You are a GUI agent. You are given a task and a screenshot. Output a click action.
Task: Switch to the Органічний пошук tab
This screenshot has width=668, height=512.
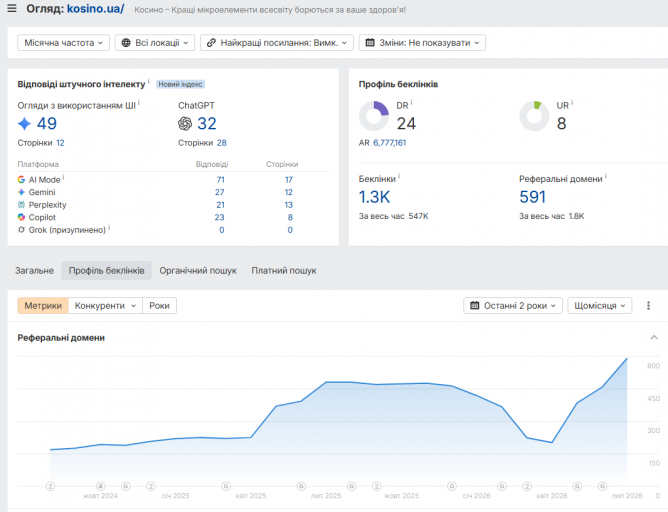[x=198, y=270]
